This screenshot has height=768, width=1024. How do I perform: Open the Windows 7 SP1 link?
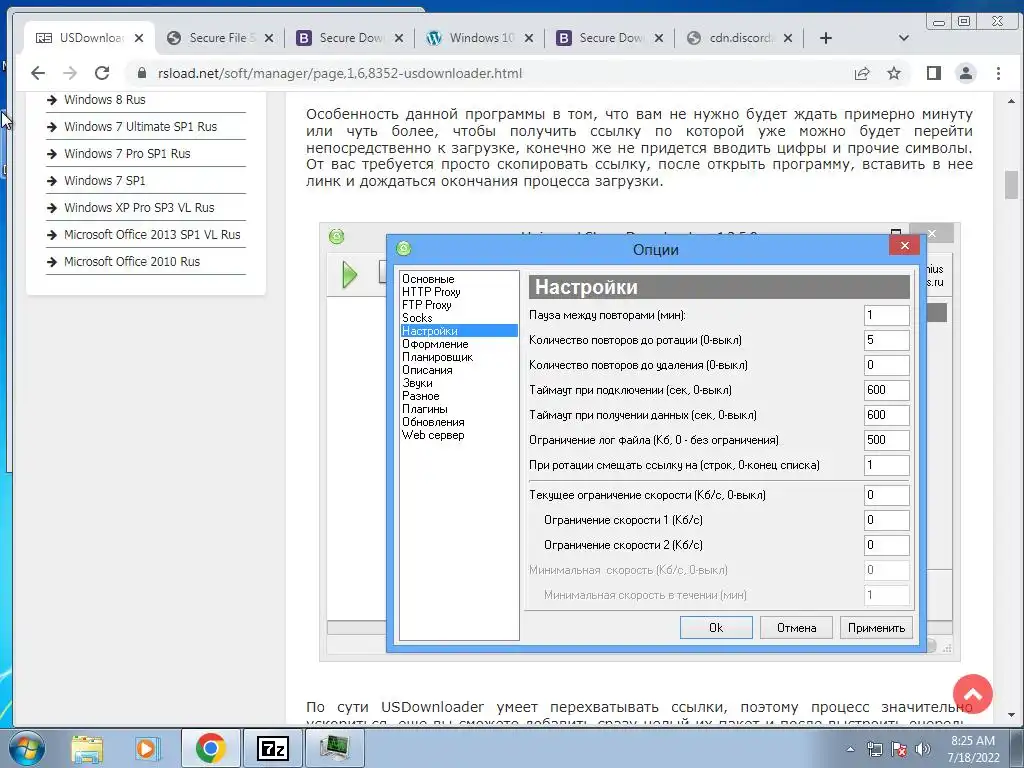pyautogui.click(x=104, y=180)
